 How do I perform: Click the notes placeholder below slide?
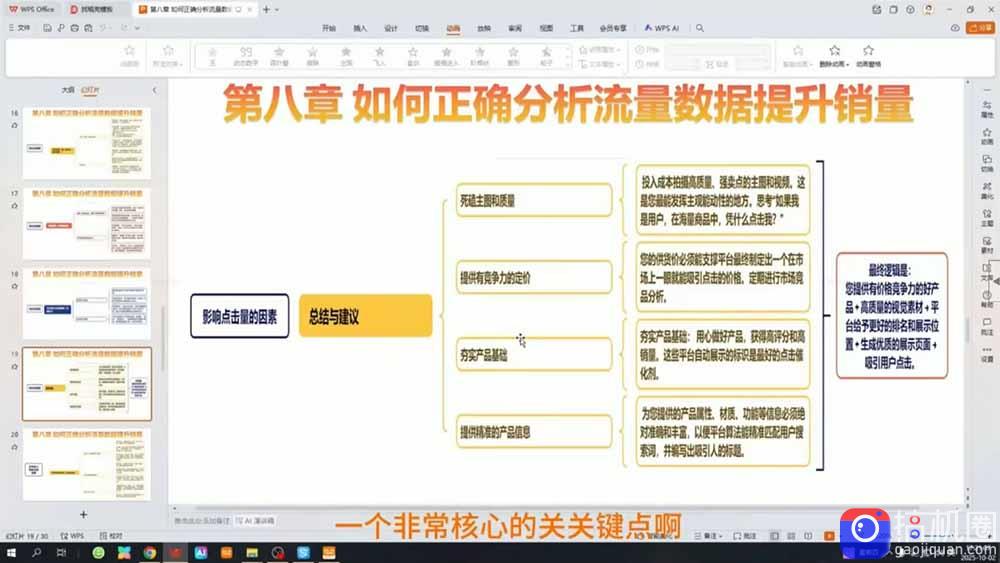pyautogui.click(x=202, y=521)
